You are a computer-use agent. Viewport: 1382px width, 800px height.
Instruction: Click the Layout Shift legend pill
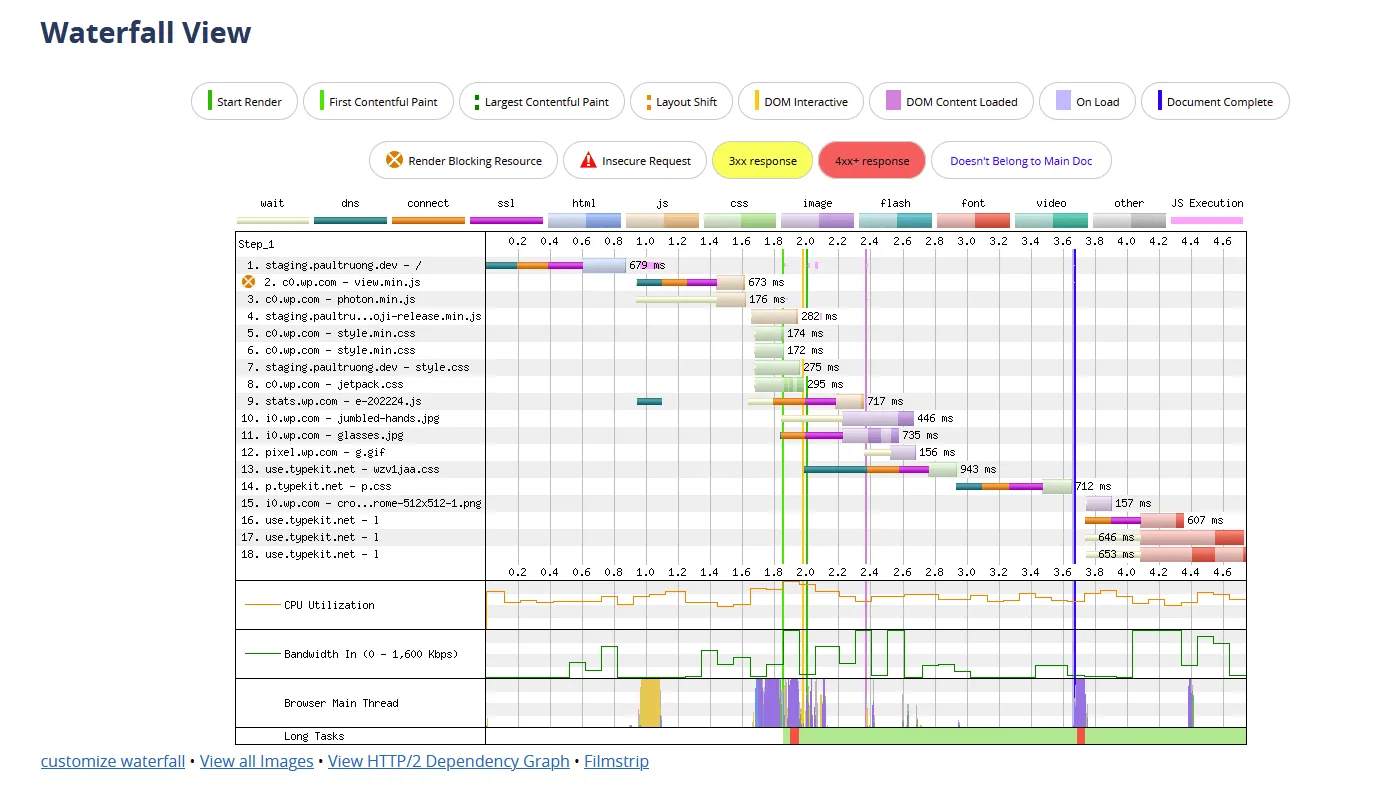pos(682,101)
